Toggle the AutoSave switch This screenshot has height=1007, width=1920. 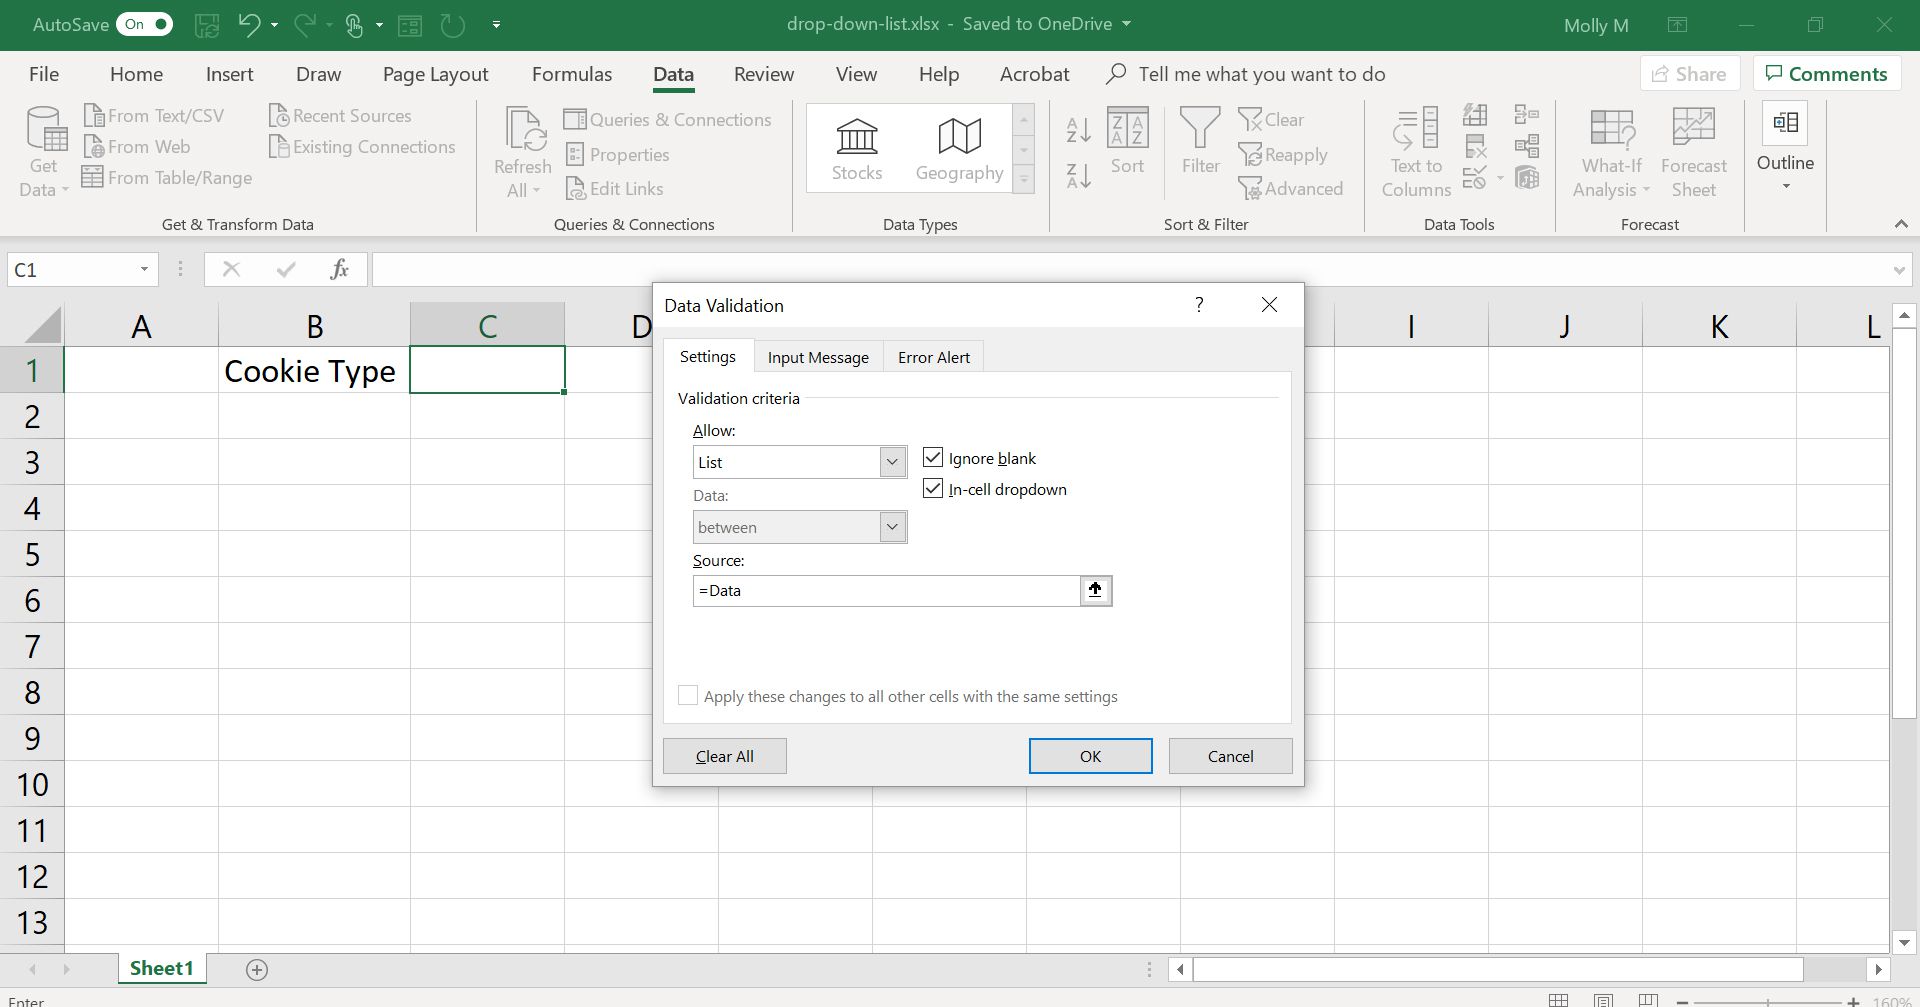[144, 24]
